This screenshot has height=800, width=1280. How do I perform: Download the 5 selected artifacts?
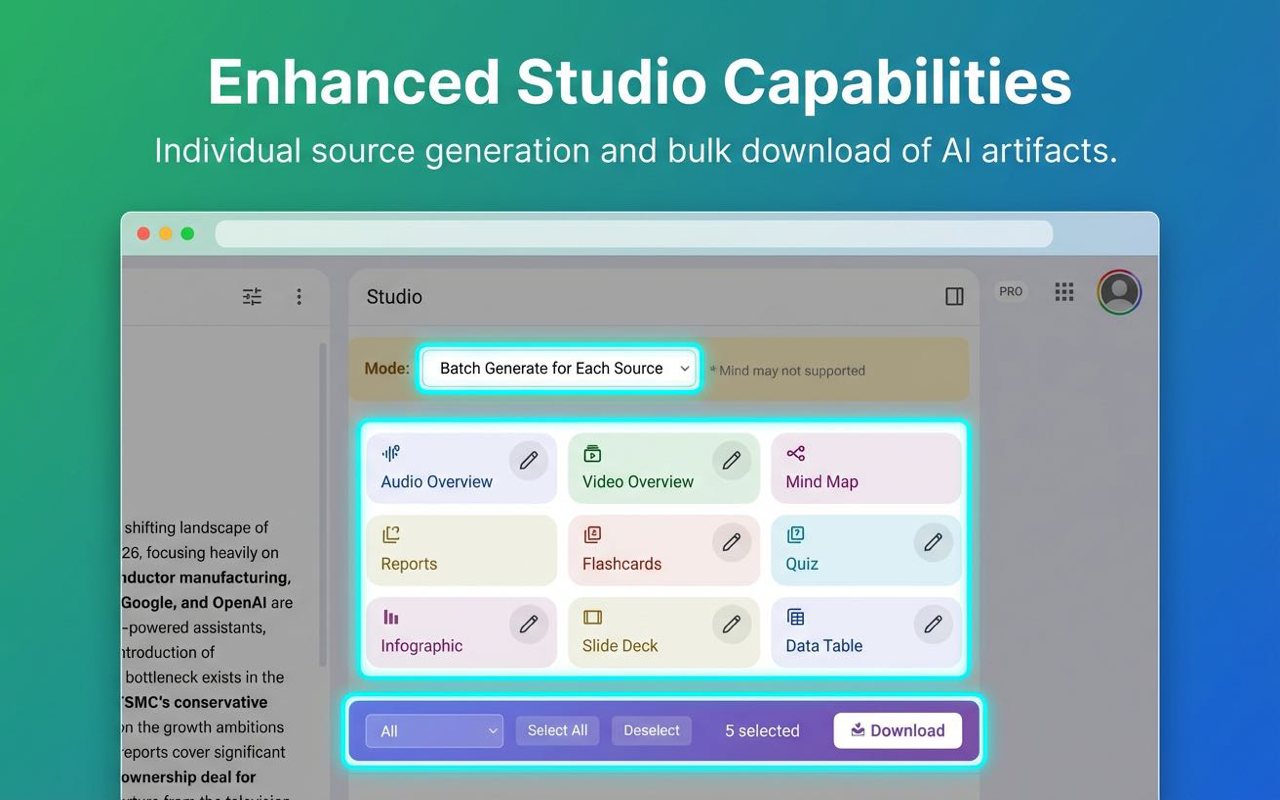point(897,730)
